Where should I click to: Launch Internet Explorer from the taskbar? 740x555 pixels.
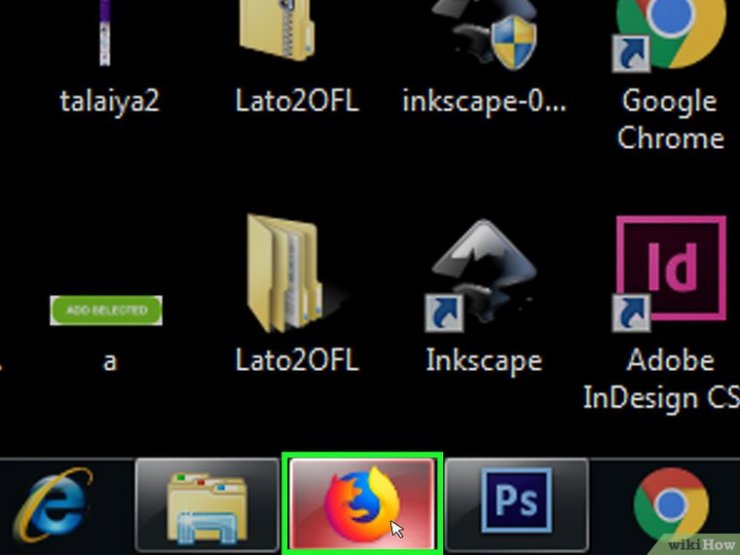click(x=53, y=505)
